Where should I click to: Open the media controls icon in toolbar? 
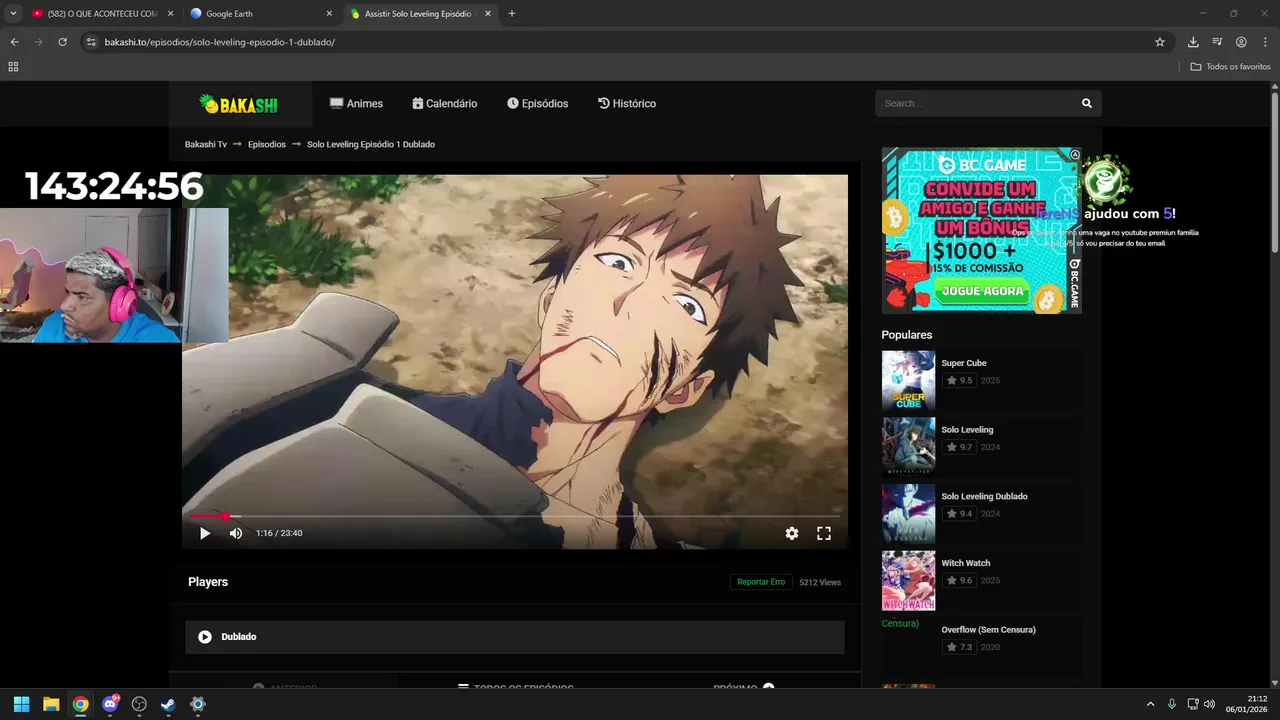(x=1217, y=42)
